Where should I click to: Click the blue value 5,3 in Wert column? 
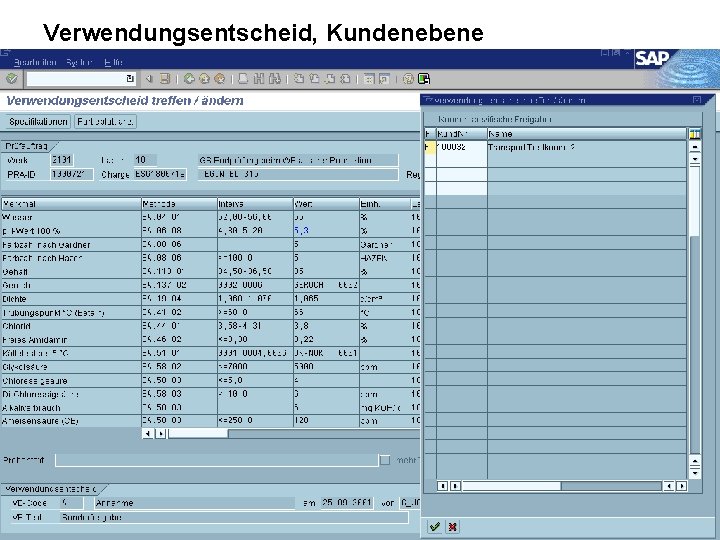[301, 230]
